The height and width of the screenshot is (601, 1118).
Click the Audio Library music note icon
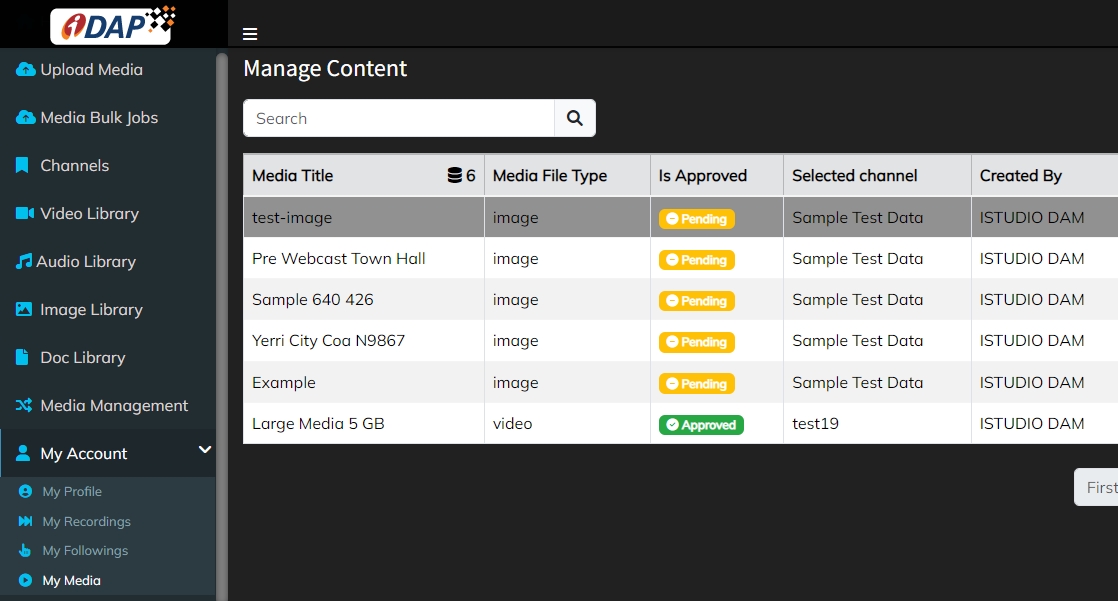[24, 261]
